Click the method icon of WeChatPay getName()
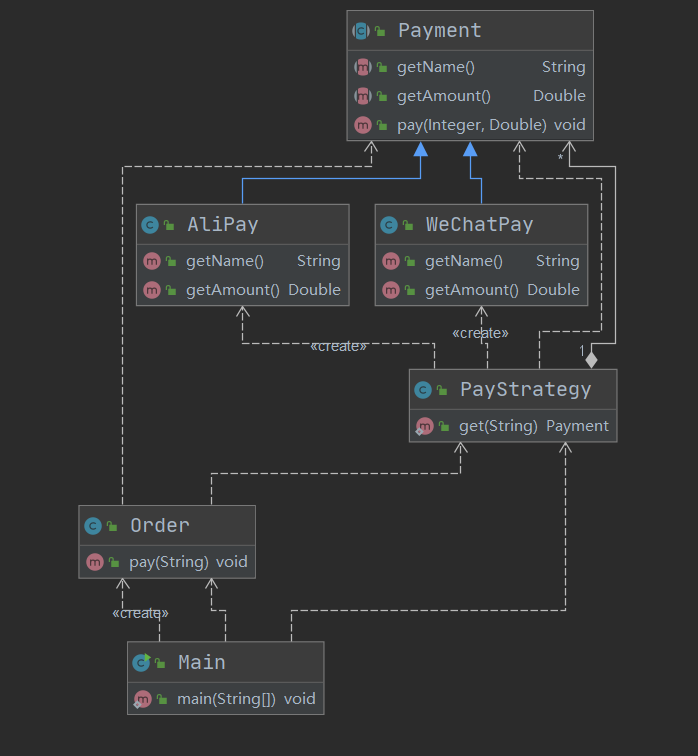698x756 pixels. 391,261
